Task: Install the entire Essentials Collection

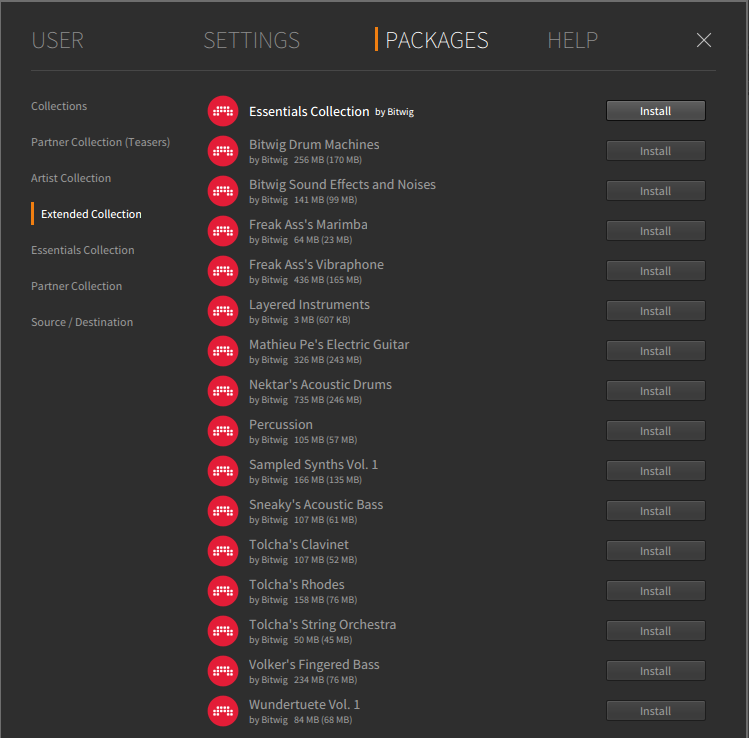Action: pyautogui.click(x=655, y=111)
